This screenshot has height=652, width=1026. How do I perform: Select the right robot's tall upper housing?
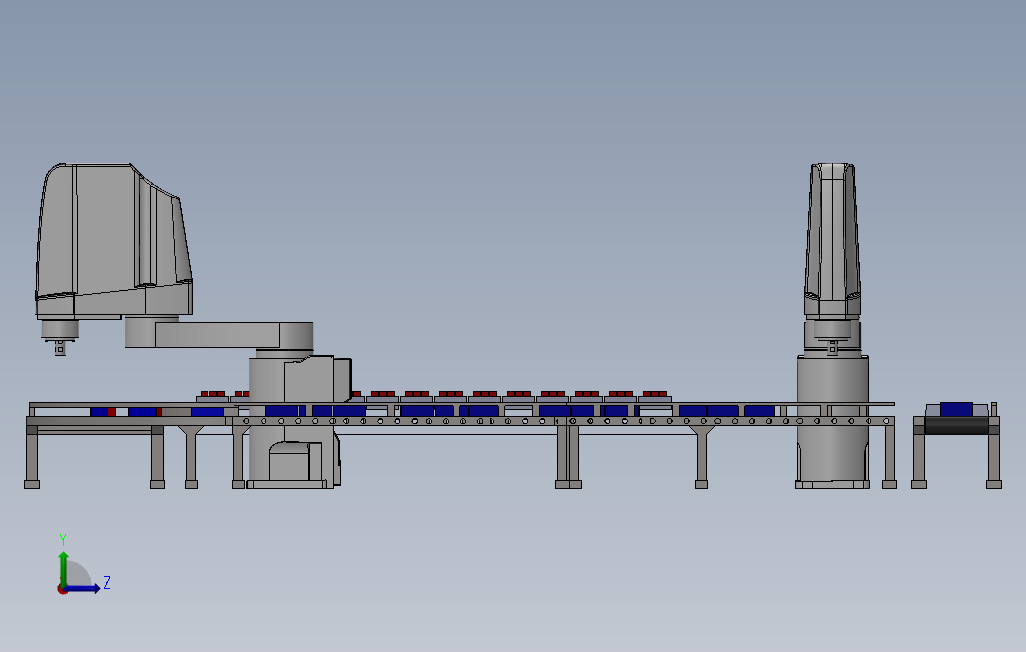832,239
